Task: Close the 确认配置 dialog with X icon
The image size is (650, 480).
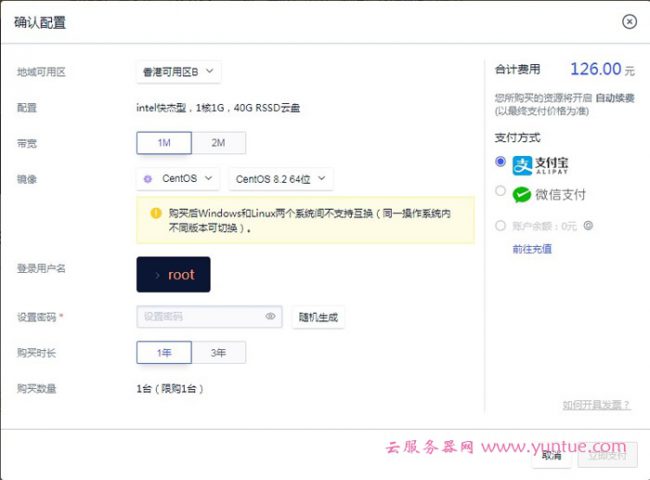Action: pos(629,21)
